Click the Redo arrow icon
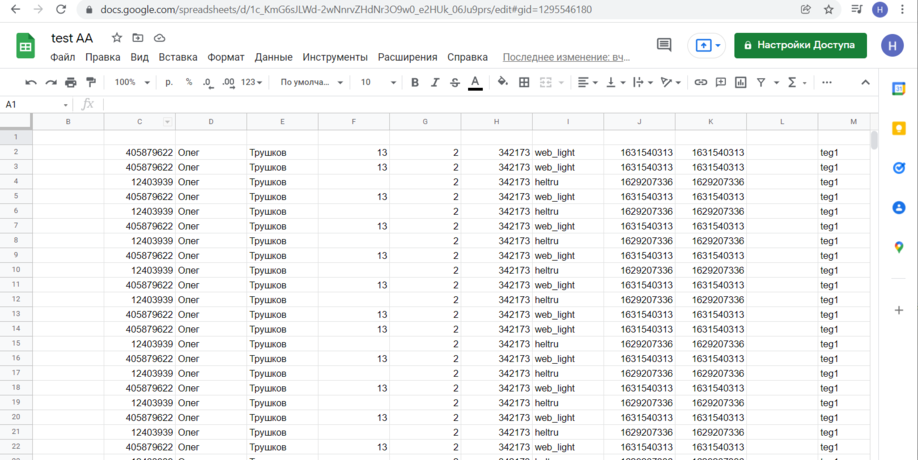The height and width of the screenshot is (460, 918). [x=51, y=83]
